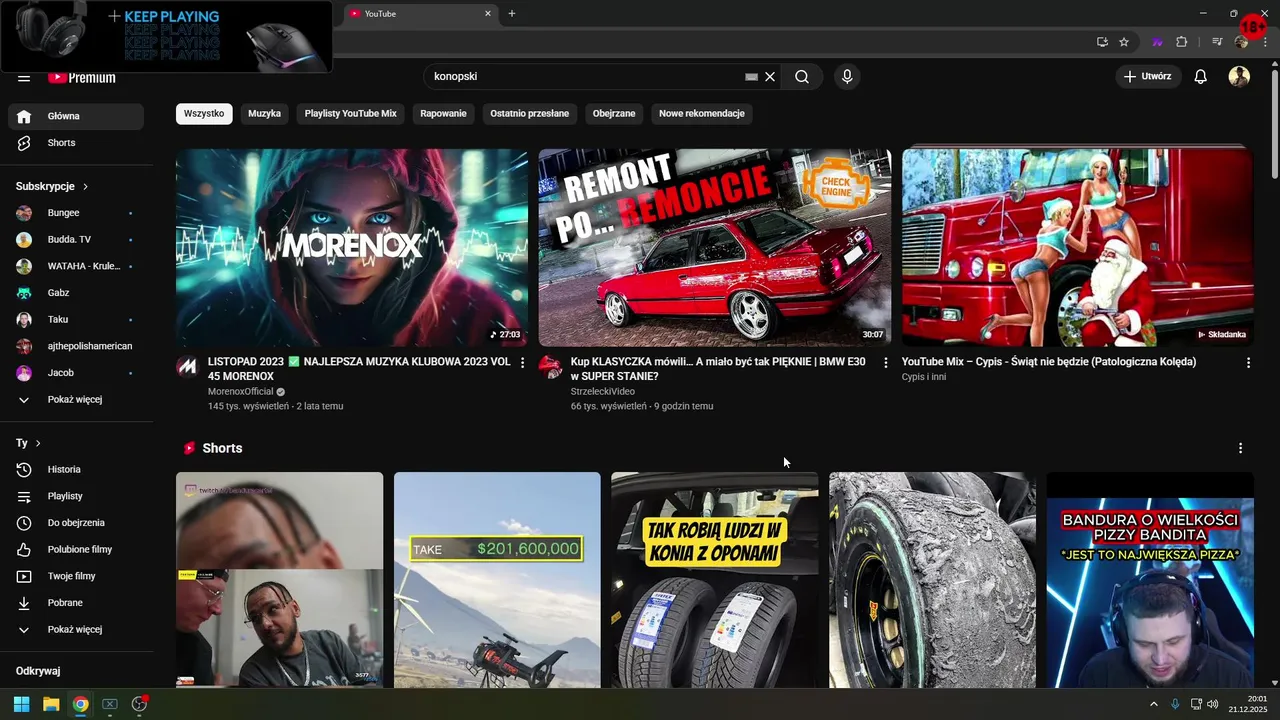
Task: Open Historia in the sidebar
Action: [x=76, y=469]
